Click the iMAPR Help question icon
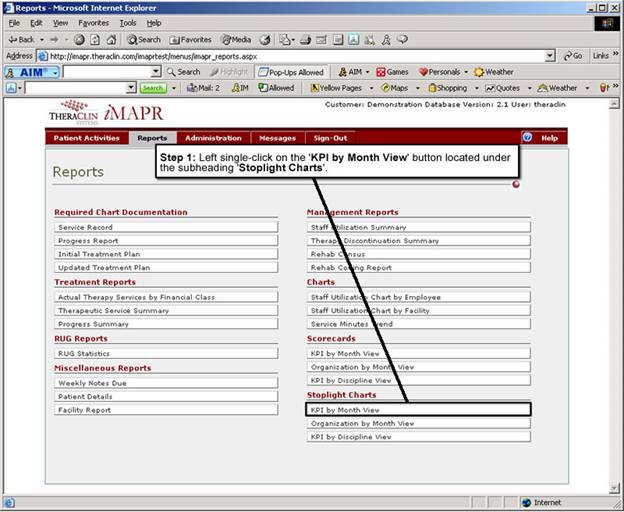 click(527, 137)
